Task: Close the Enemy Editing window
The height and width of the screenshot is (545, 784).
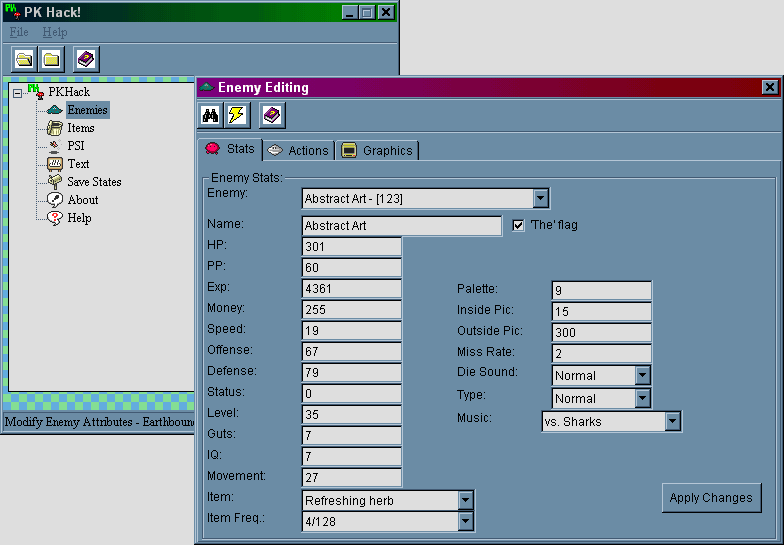Action: coord(770,88)
